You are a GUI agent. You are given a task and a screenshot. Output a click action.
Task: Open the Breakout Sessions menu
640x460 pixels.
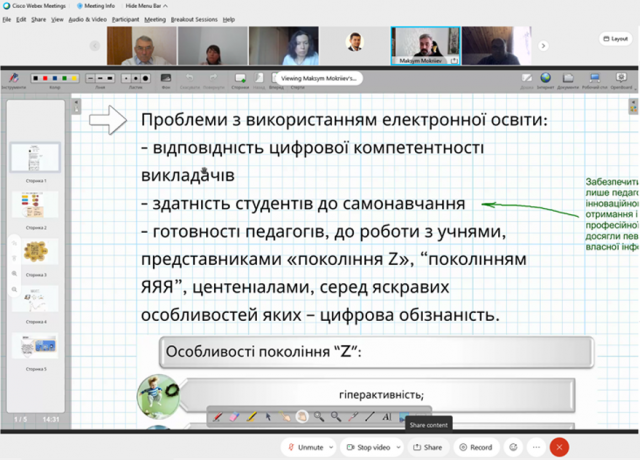194,19
